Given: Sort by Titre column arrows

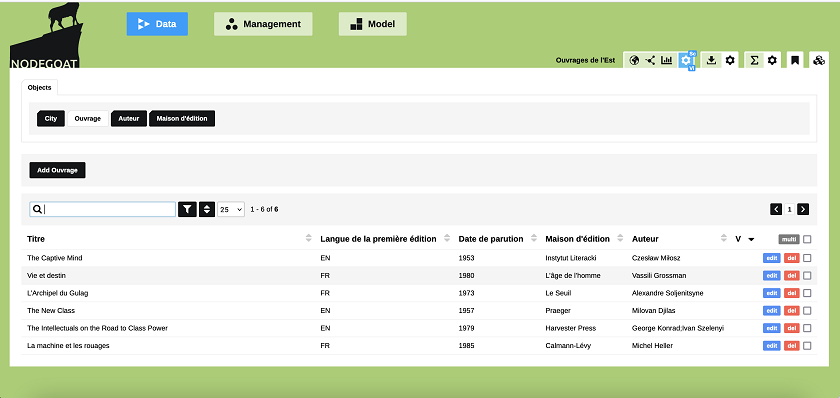Looking at the screenshot, I should [309, 239].
